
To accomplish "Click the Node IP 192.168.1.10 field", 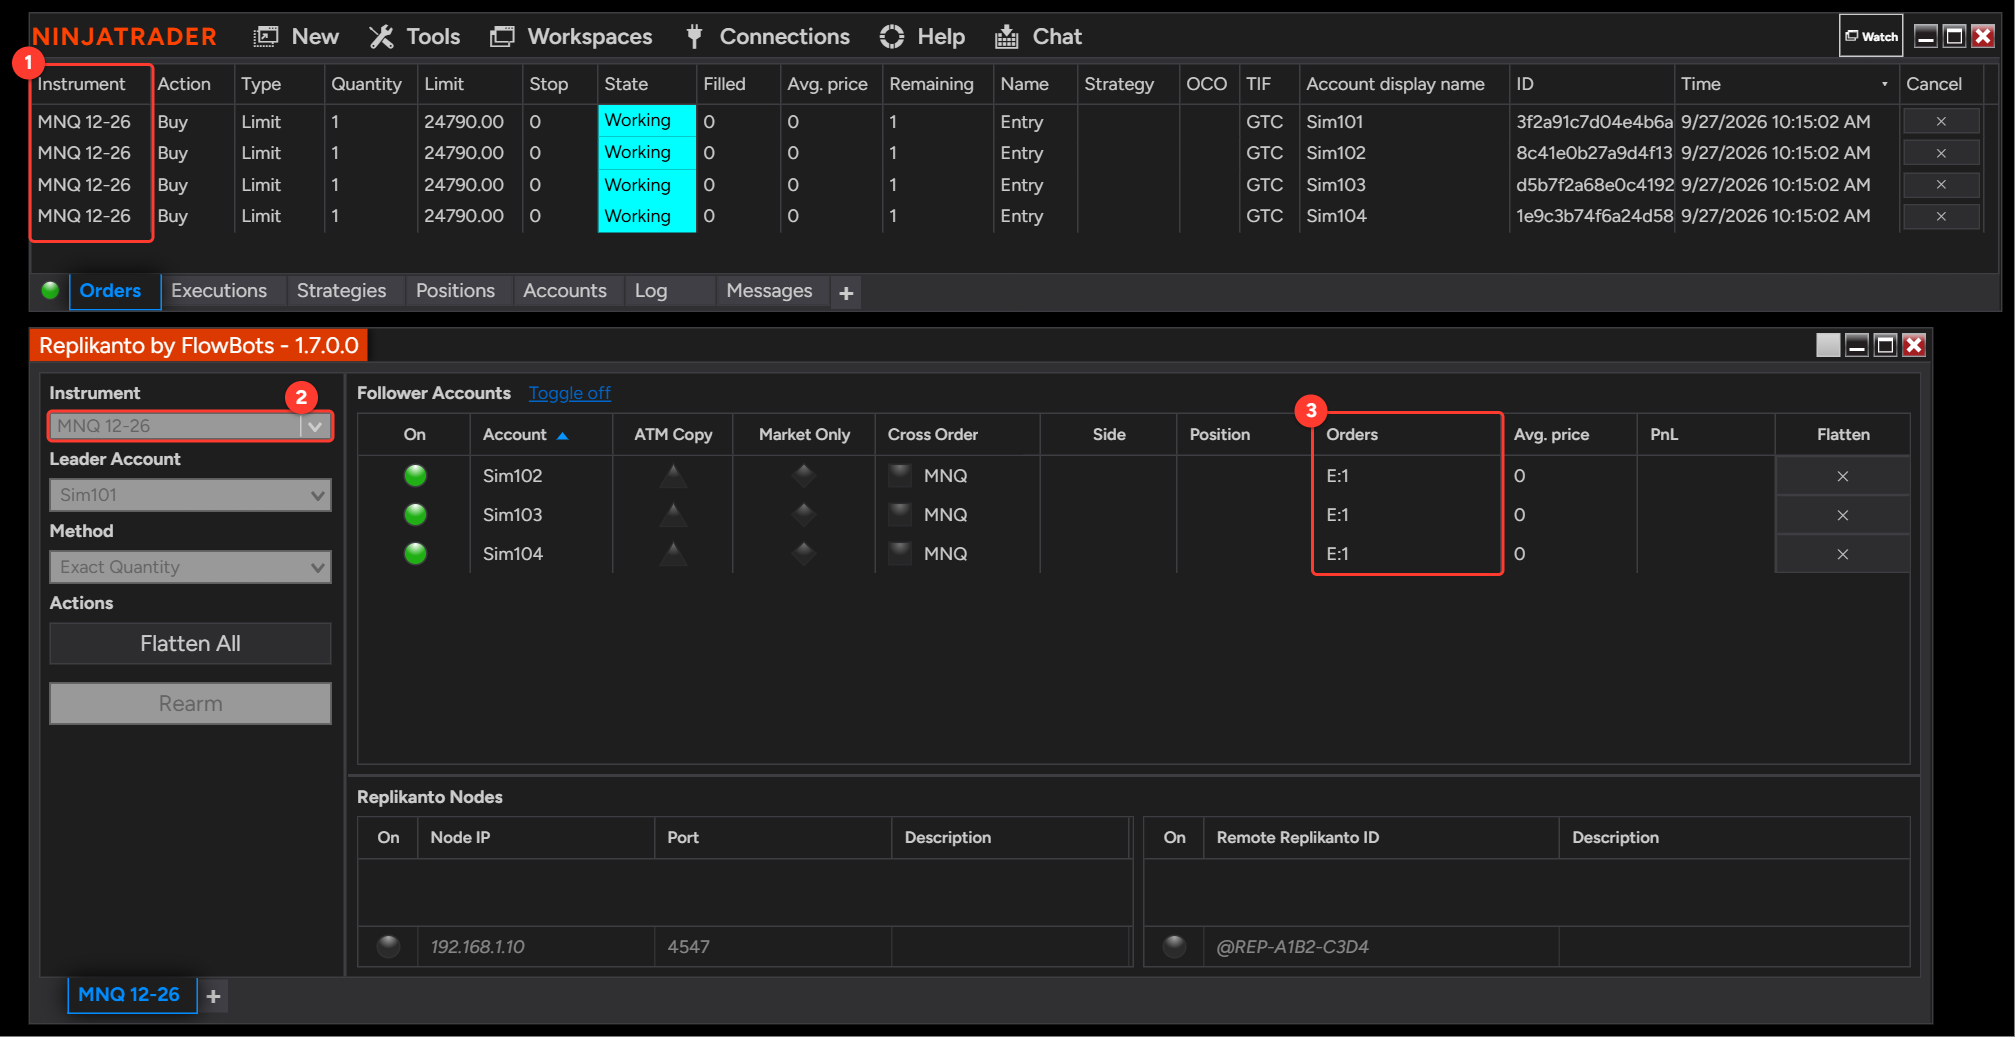I will [536, 947].
